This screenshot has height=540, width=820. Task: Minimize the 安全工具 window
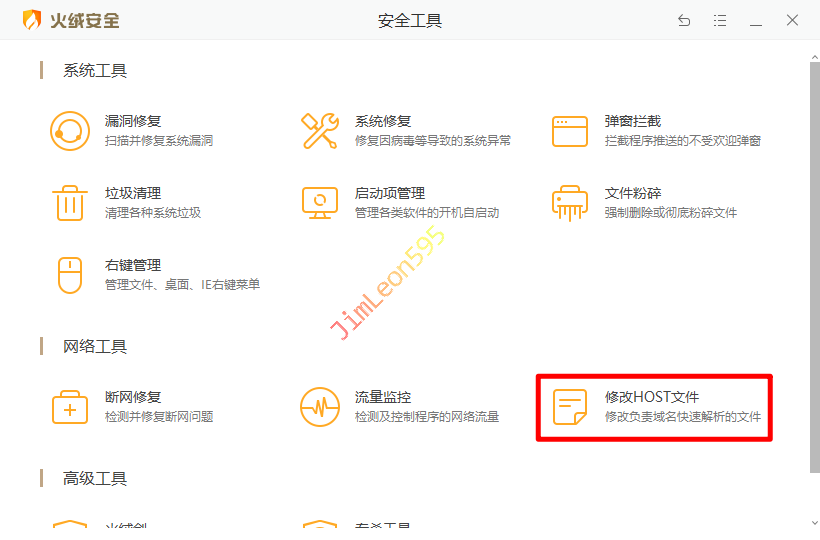756,20
